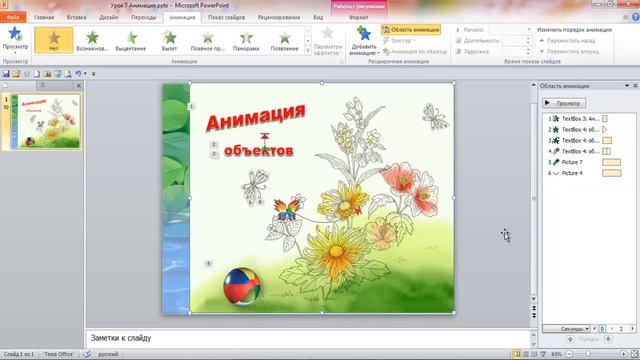
Task: Switch to the Показ слайдов tab
Action: coord(227,17)
